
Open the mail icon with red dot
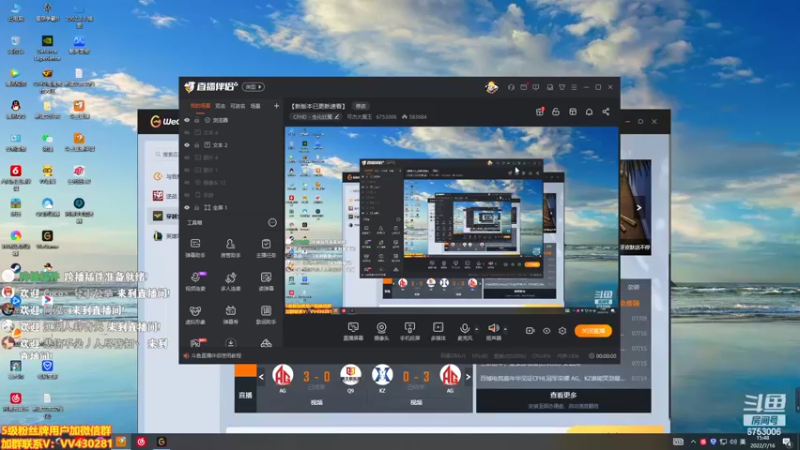click(523, 87)
